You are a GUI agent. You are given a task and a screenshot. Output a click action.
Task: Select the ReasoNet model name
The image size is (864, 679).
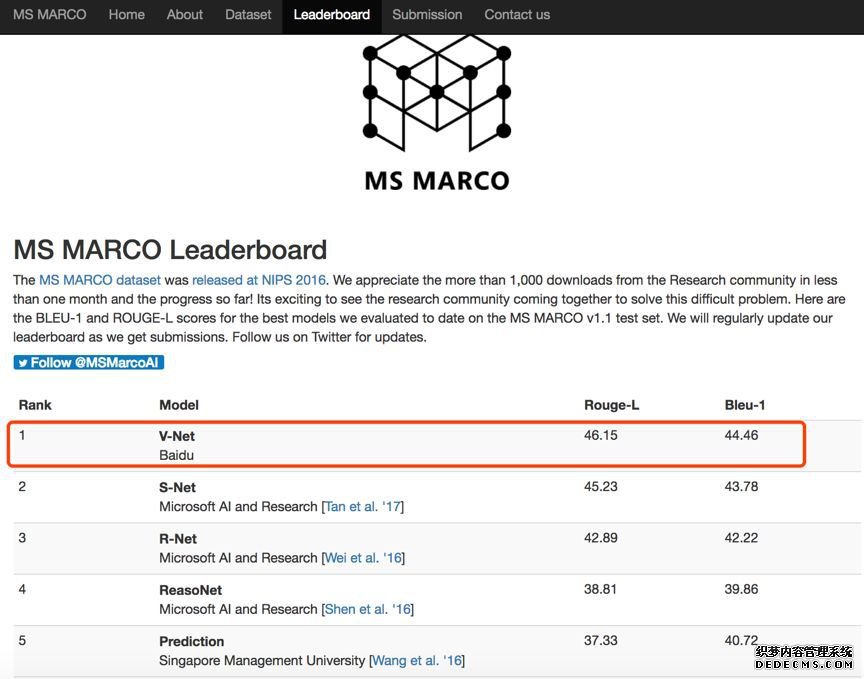coord(191,590)
